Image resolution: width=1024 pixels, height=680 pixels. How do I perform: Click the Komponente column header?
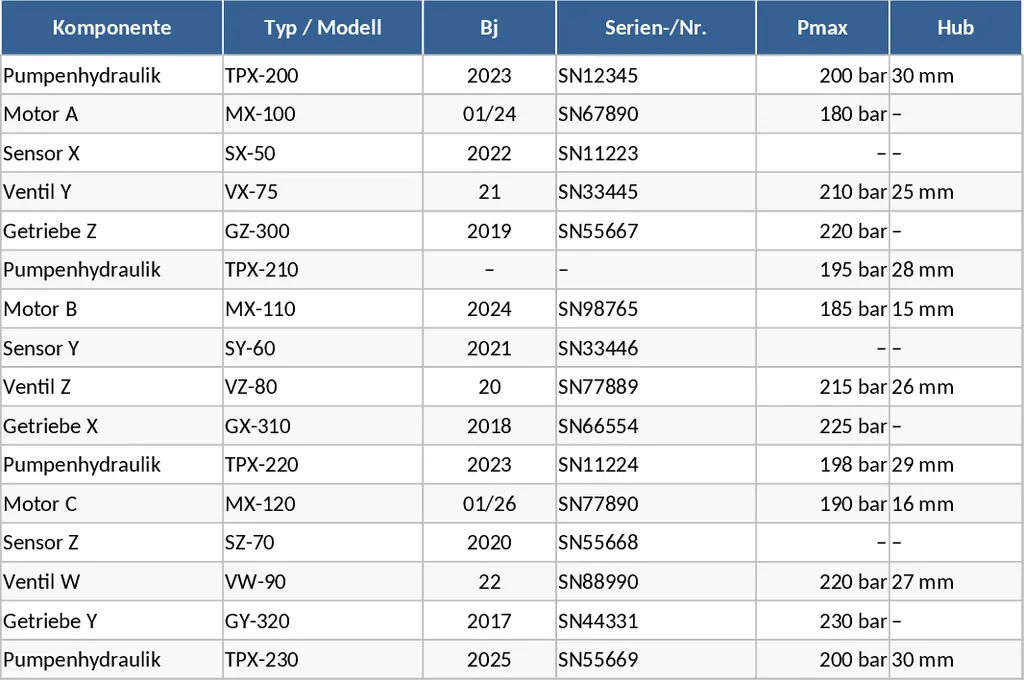pyautogui.click(x=111, y=28)
